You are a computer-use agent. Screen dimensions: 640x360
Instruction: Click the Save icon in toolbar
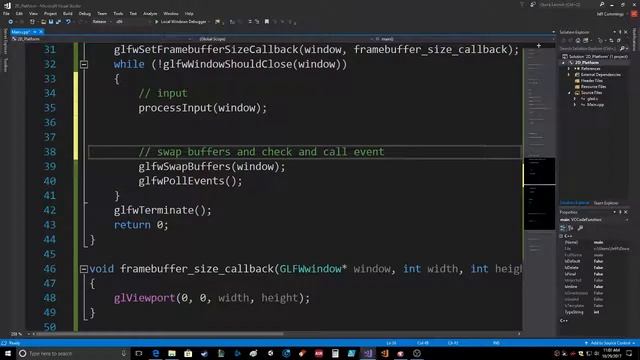(51, 22)
